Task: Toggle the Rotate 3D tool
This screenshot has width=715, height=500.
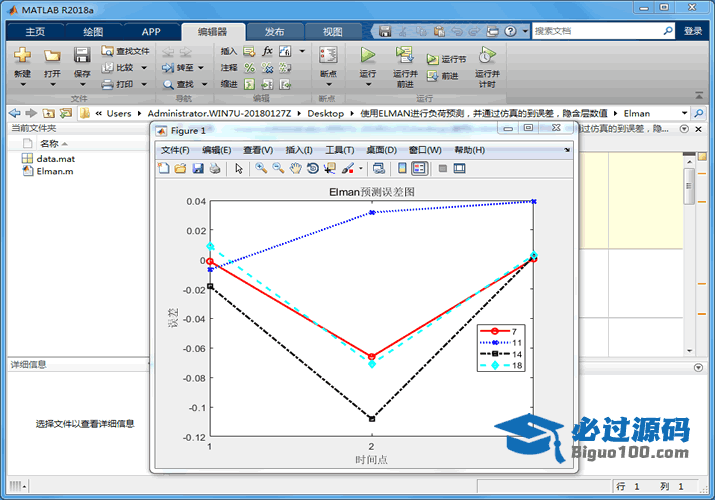Action: pyautogui.click(x=313, y=168)
